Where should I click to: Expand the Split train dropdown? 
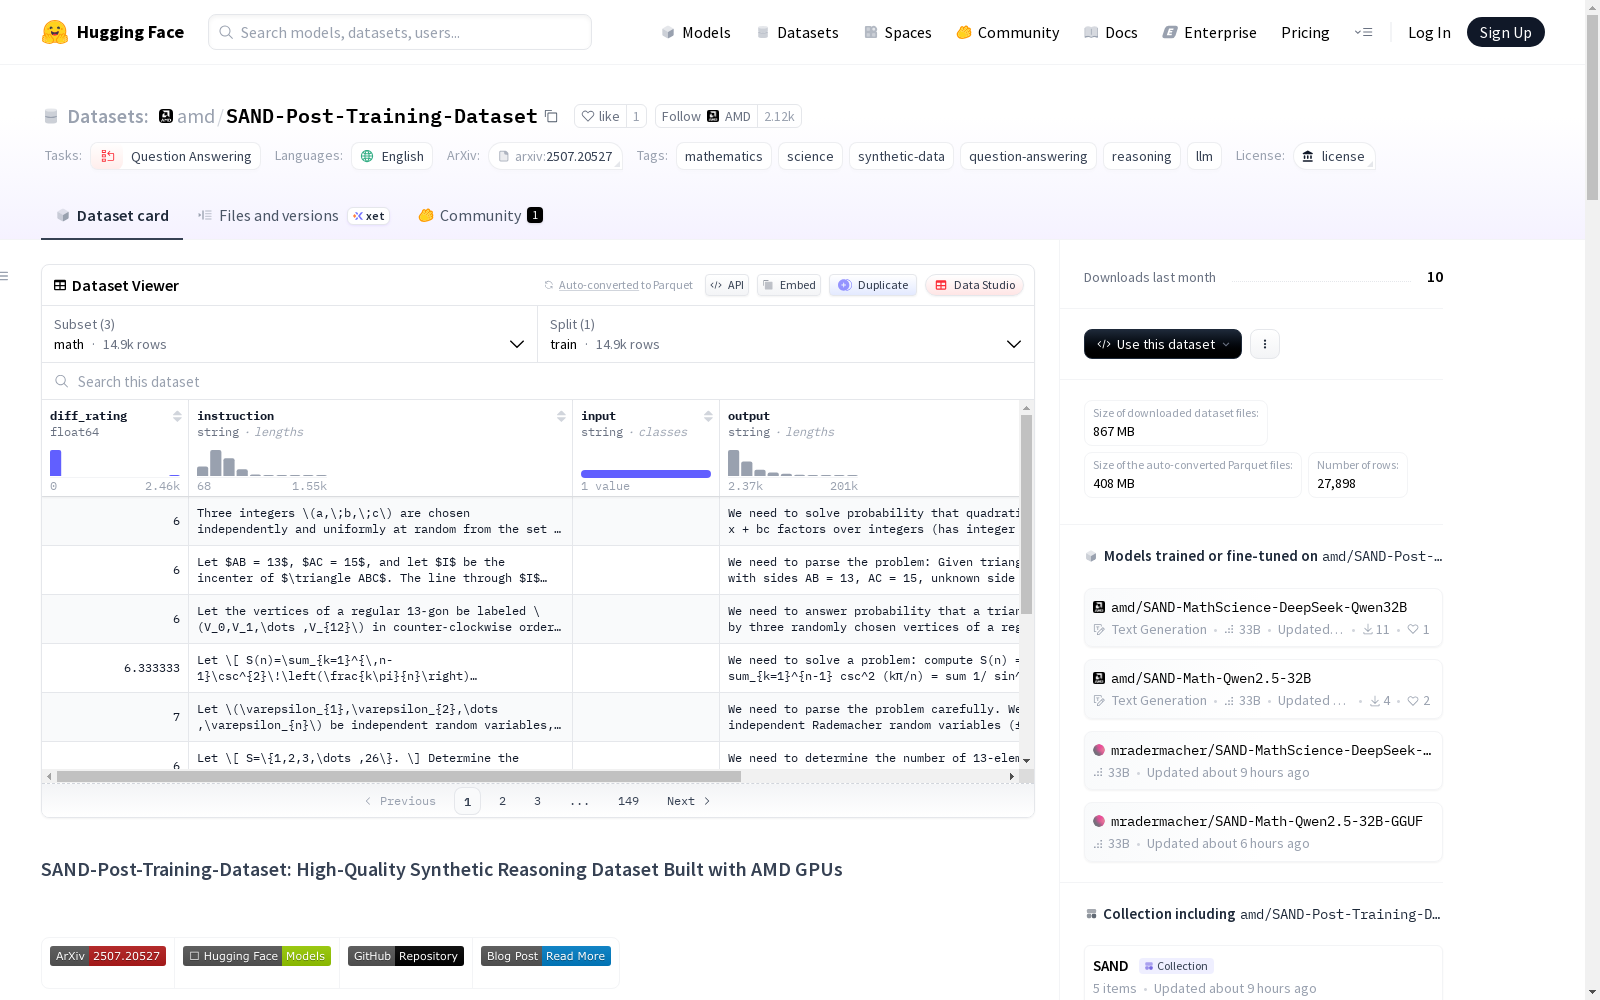tap(786, 334)
